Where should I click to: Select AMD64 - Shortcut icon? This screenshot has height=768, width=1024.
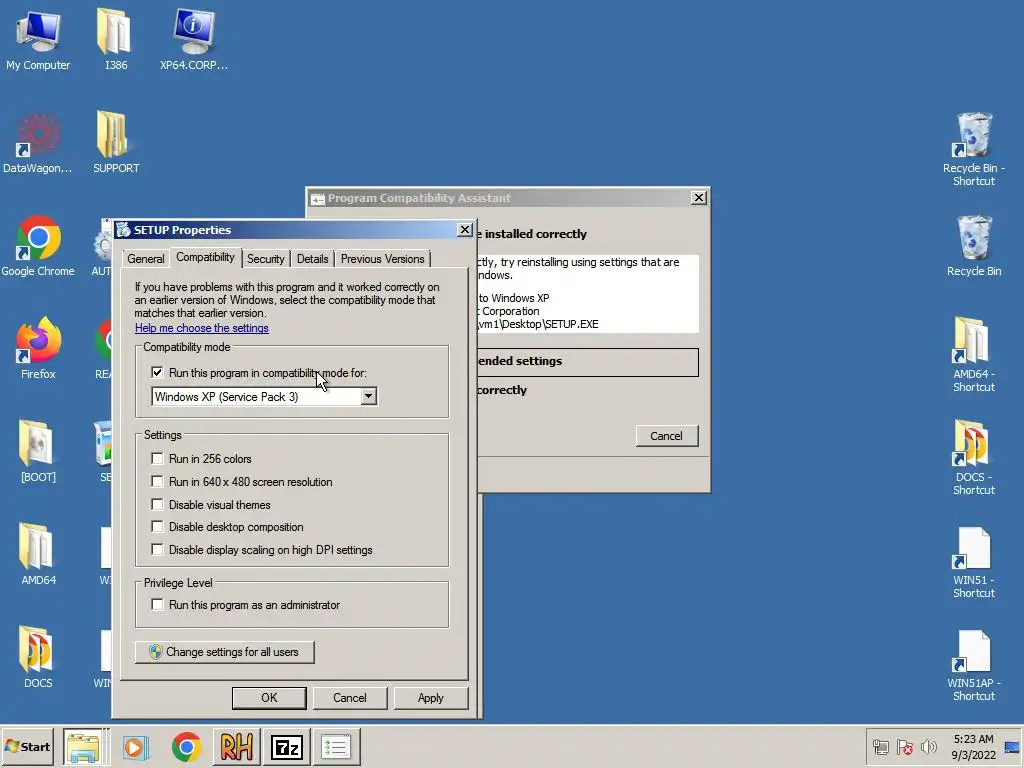974,355
